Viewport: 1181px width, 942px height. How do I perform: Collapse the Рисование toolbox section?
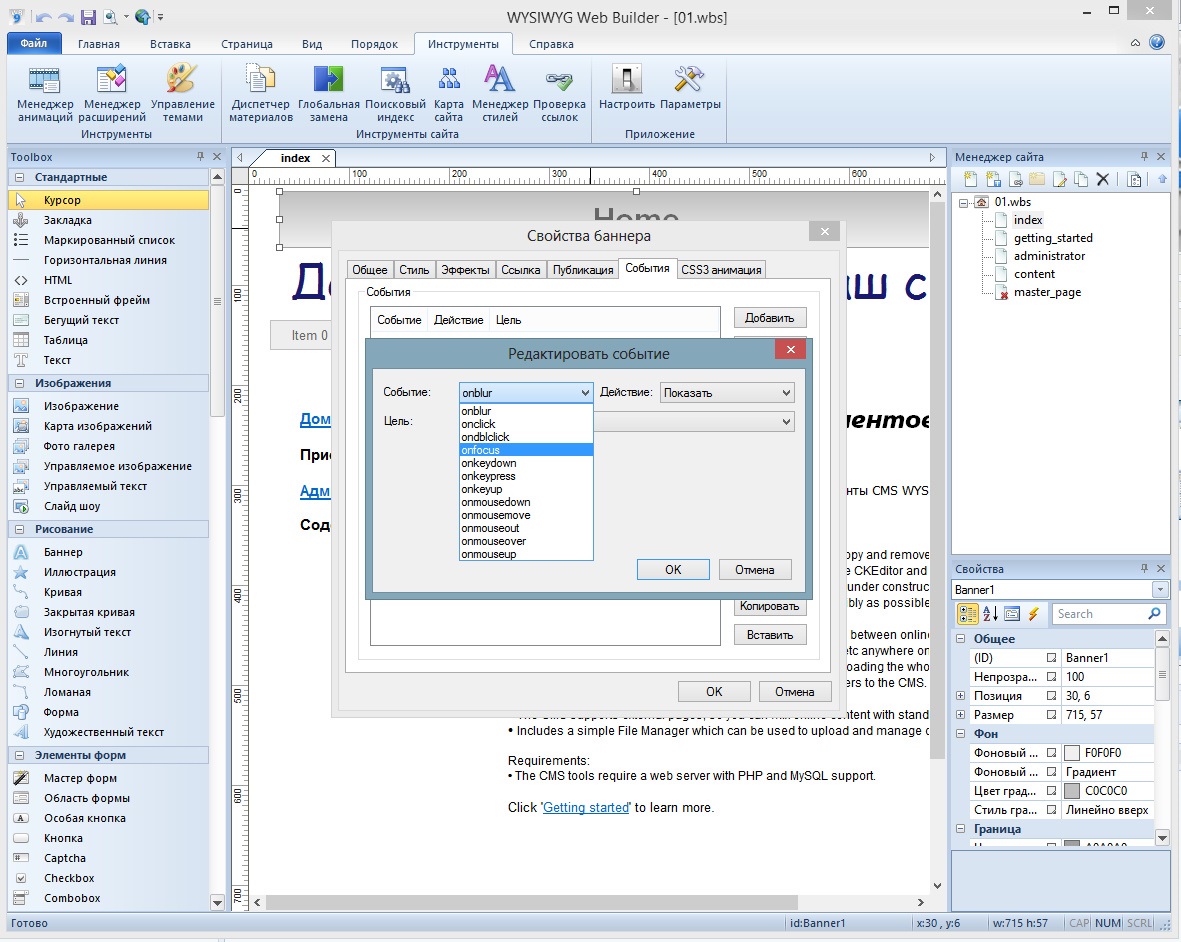tap(20, 529)
